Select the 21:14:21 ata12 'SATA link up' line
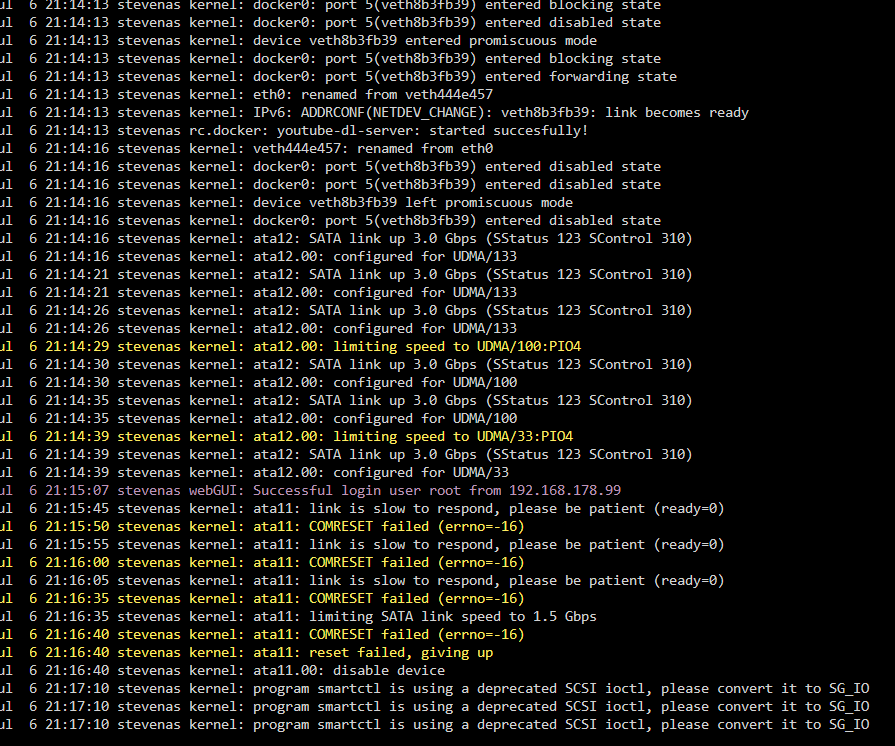The height and width of the screenshot is (746, 895). click(346, 275)
